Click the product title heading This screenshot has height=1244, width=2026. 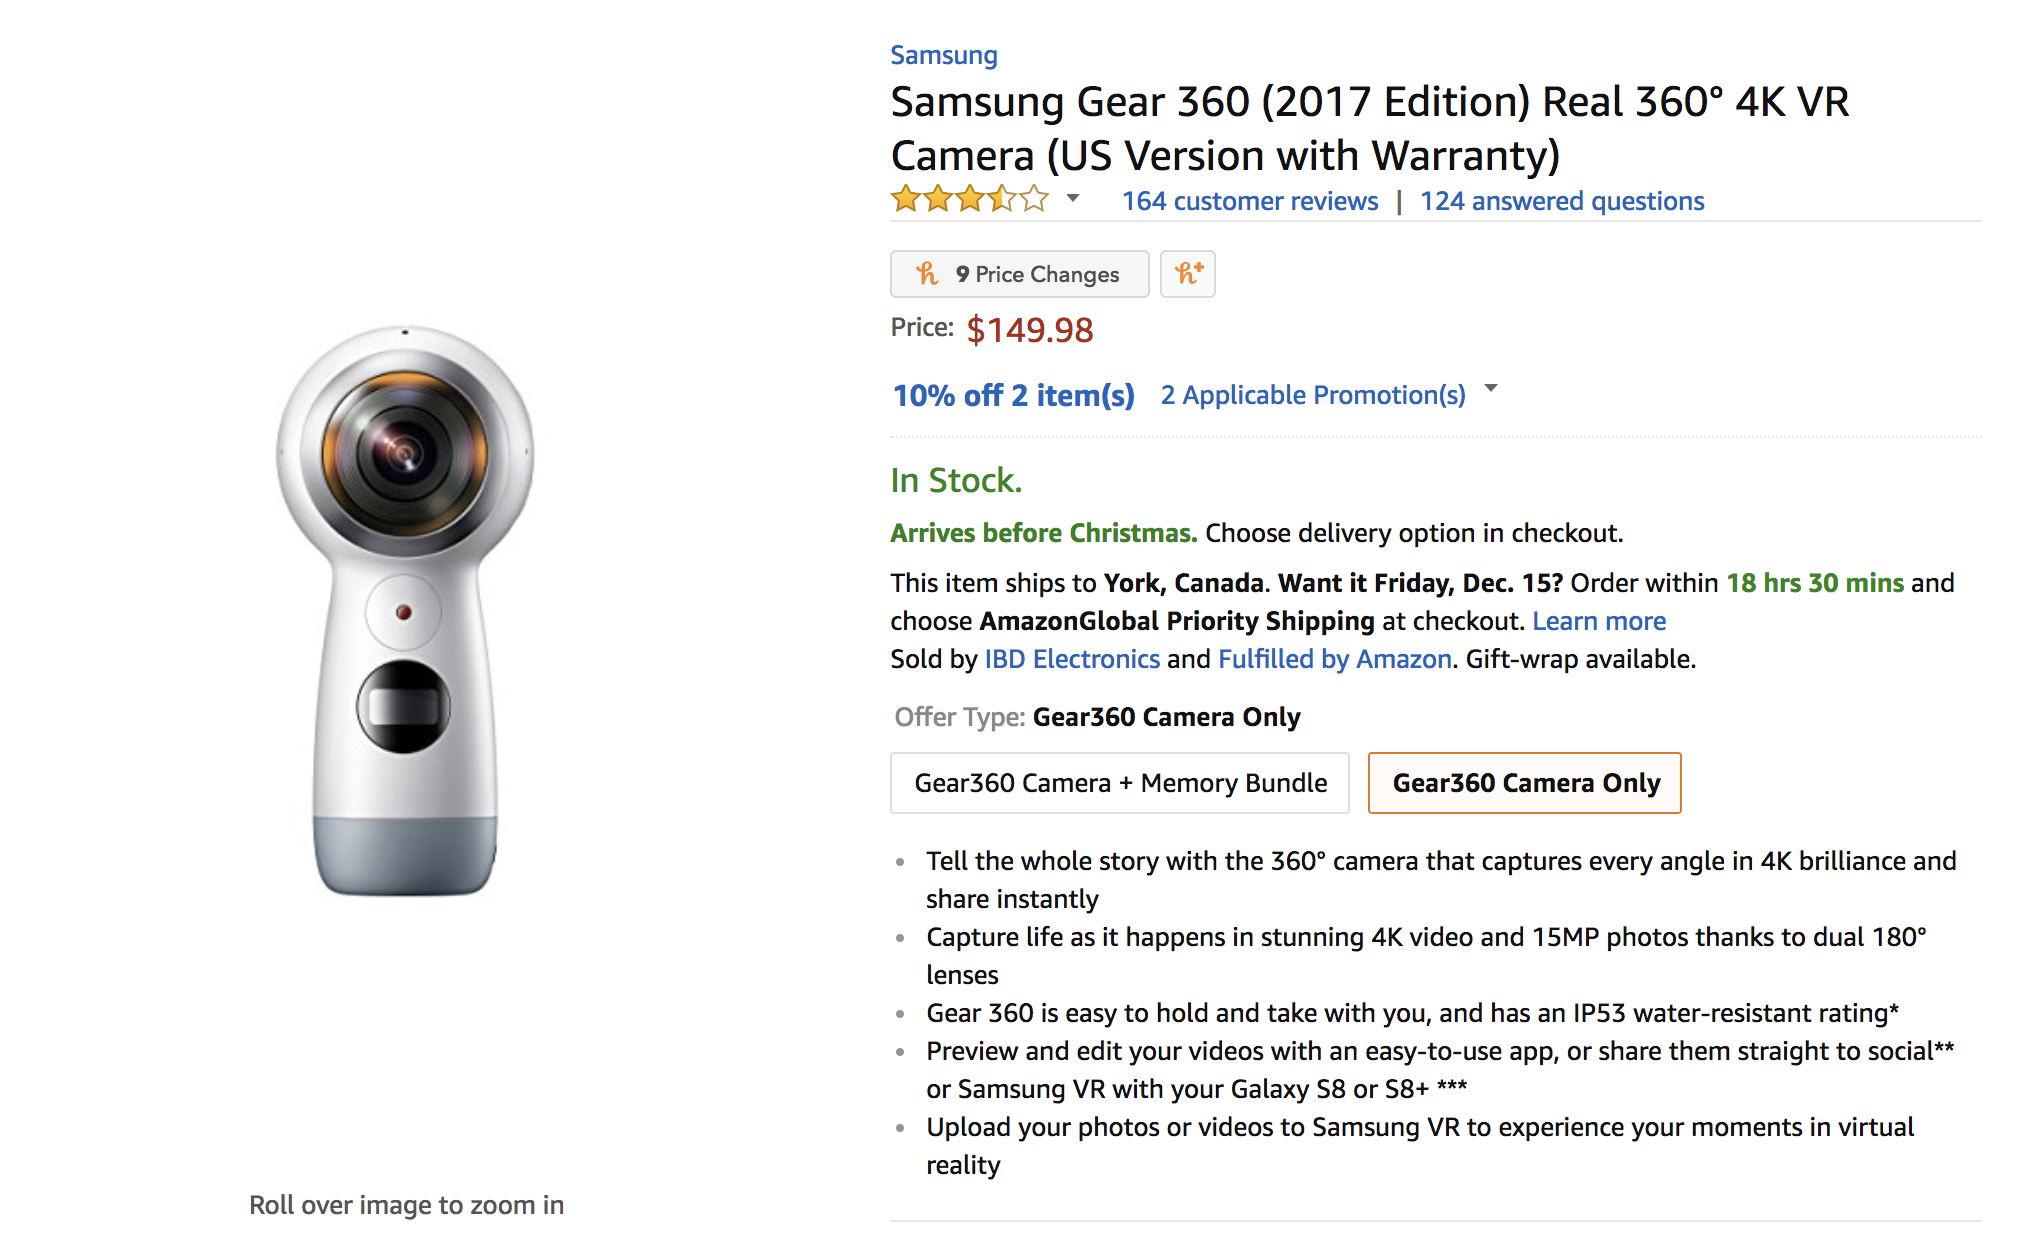point(1369,128)
